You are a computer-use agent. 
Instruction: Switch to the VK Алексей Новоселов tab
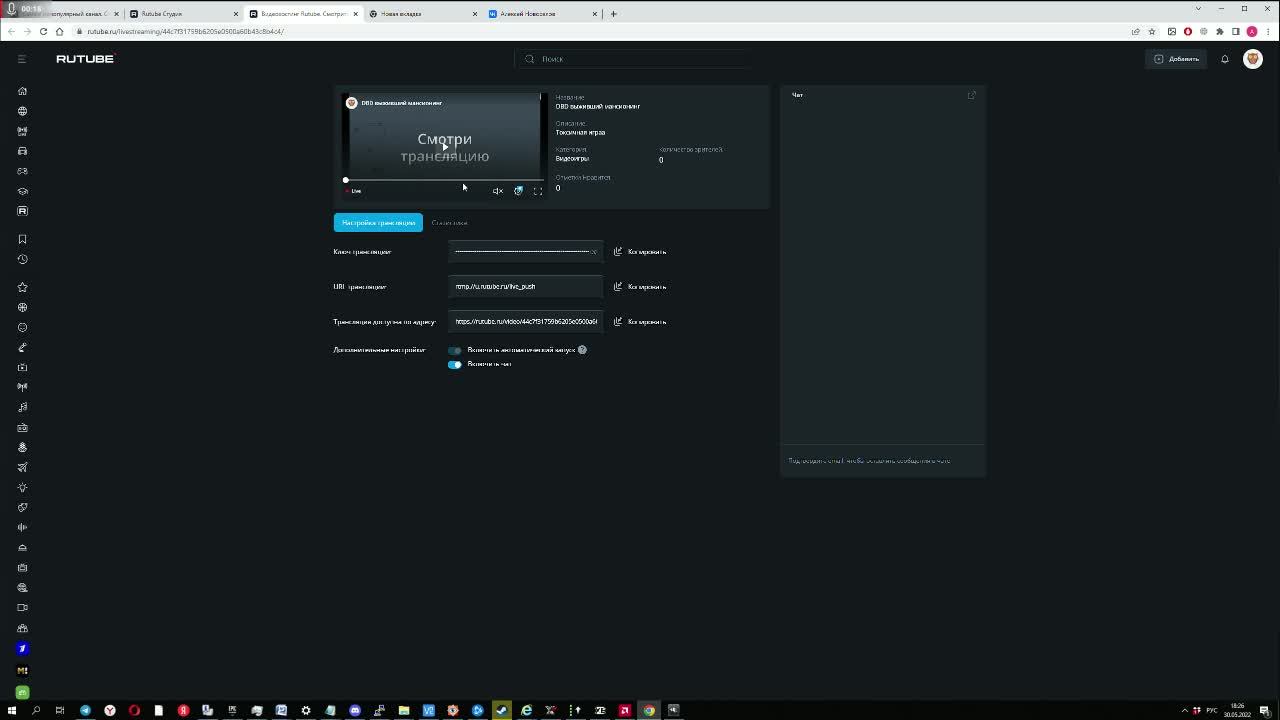(542, 14)
